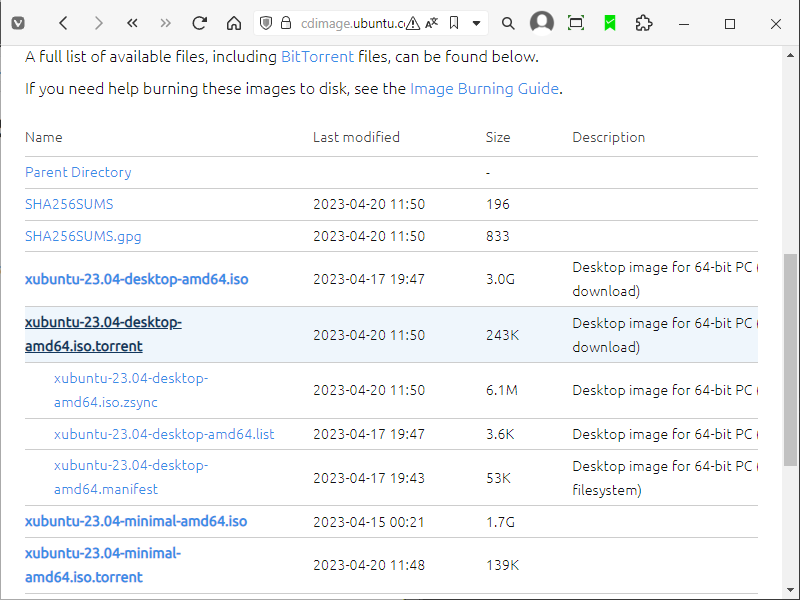Image resolution: width=800 pixels, height=600 pixels.
Task: Open the extensions puzzle menu
Action: 644,23
